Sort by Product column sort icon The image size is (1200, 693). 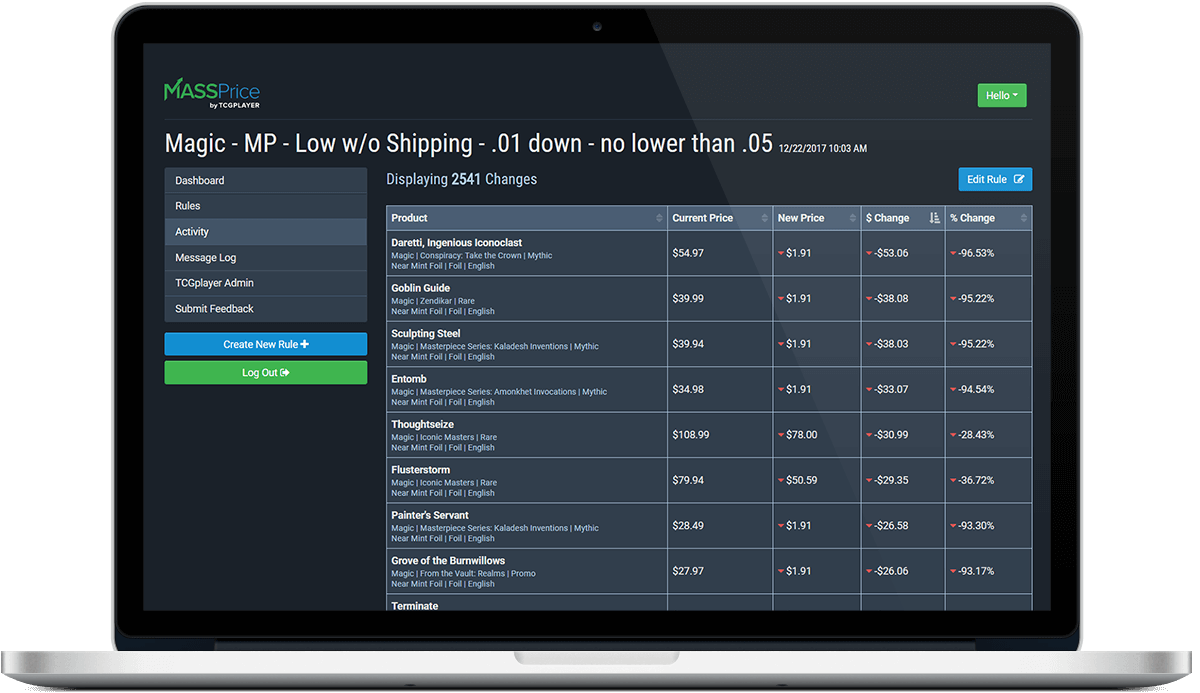click(x=659, y=218)
